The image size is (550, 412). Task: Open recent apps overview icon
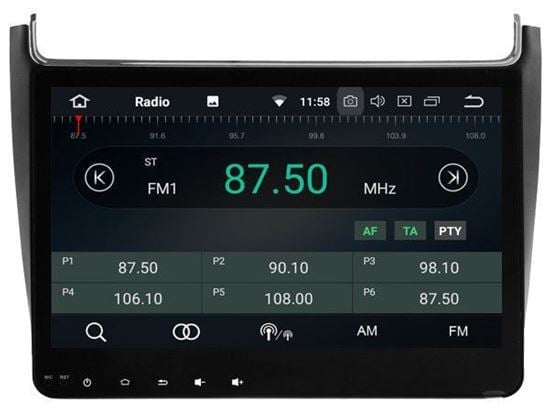tap(431, 101)
